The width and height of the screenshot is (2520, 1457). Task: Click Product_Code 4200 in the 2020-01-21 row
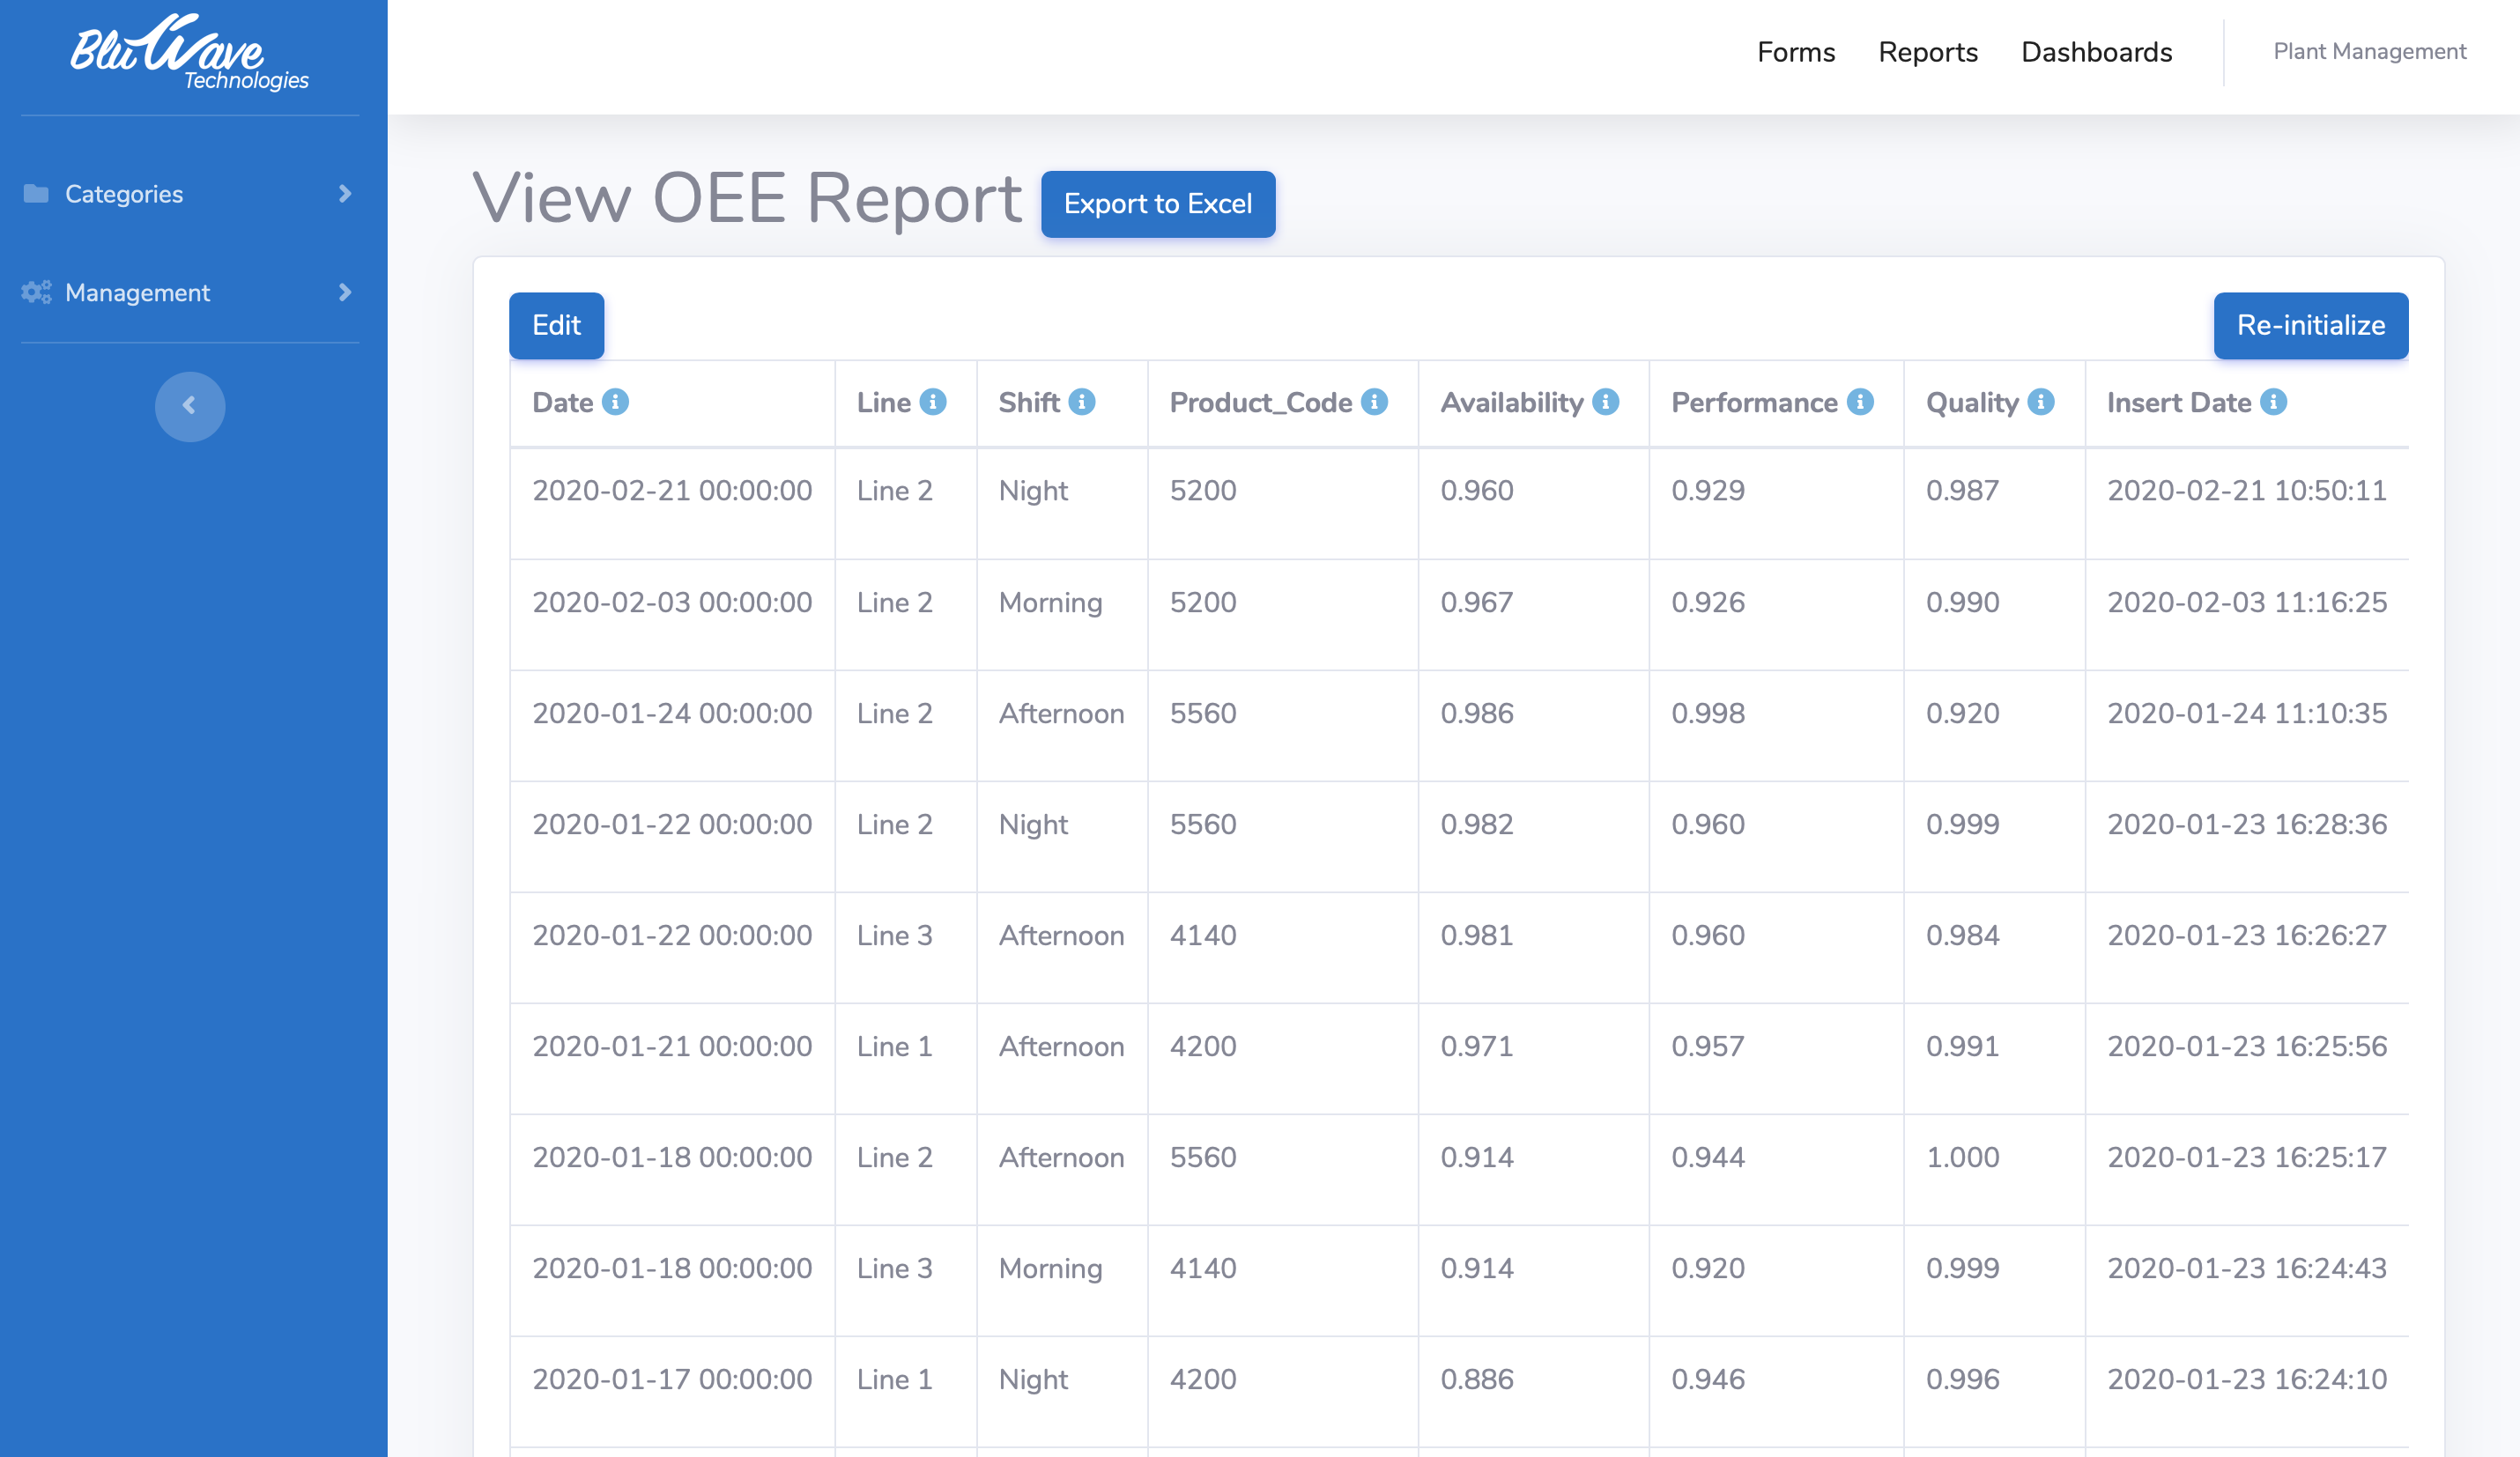click(x=1203, y=1046)
